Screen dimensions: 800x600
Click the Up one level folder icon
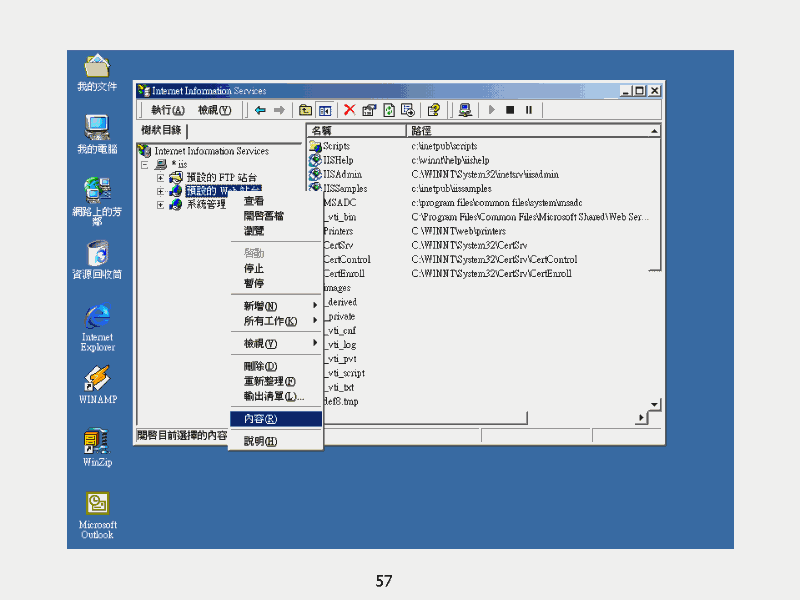306,110
